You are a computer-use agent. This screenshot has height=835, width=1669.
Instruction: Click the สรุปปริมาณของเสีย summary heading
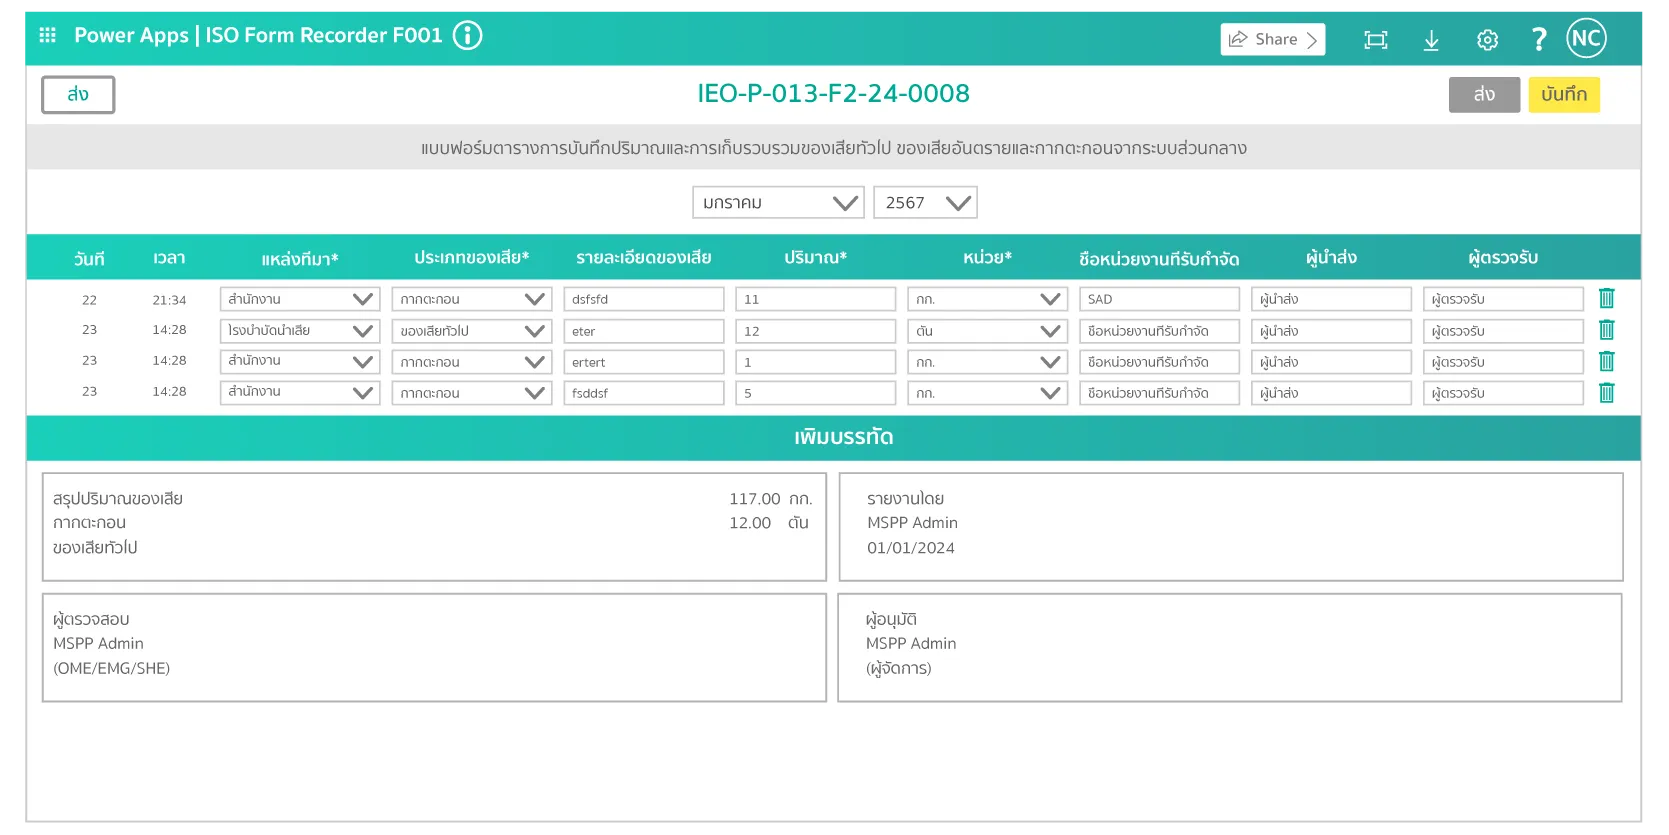(x=118, y=499)
